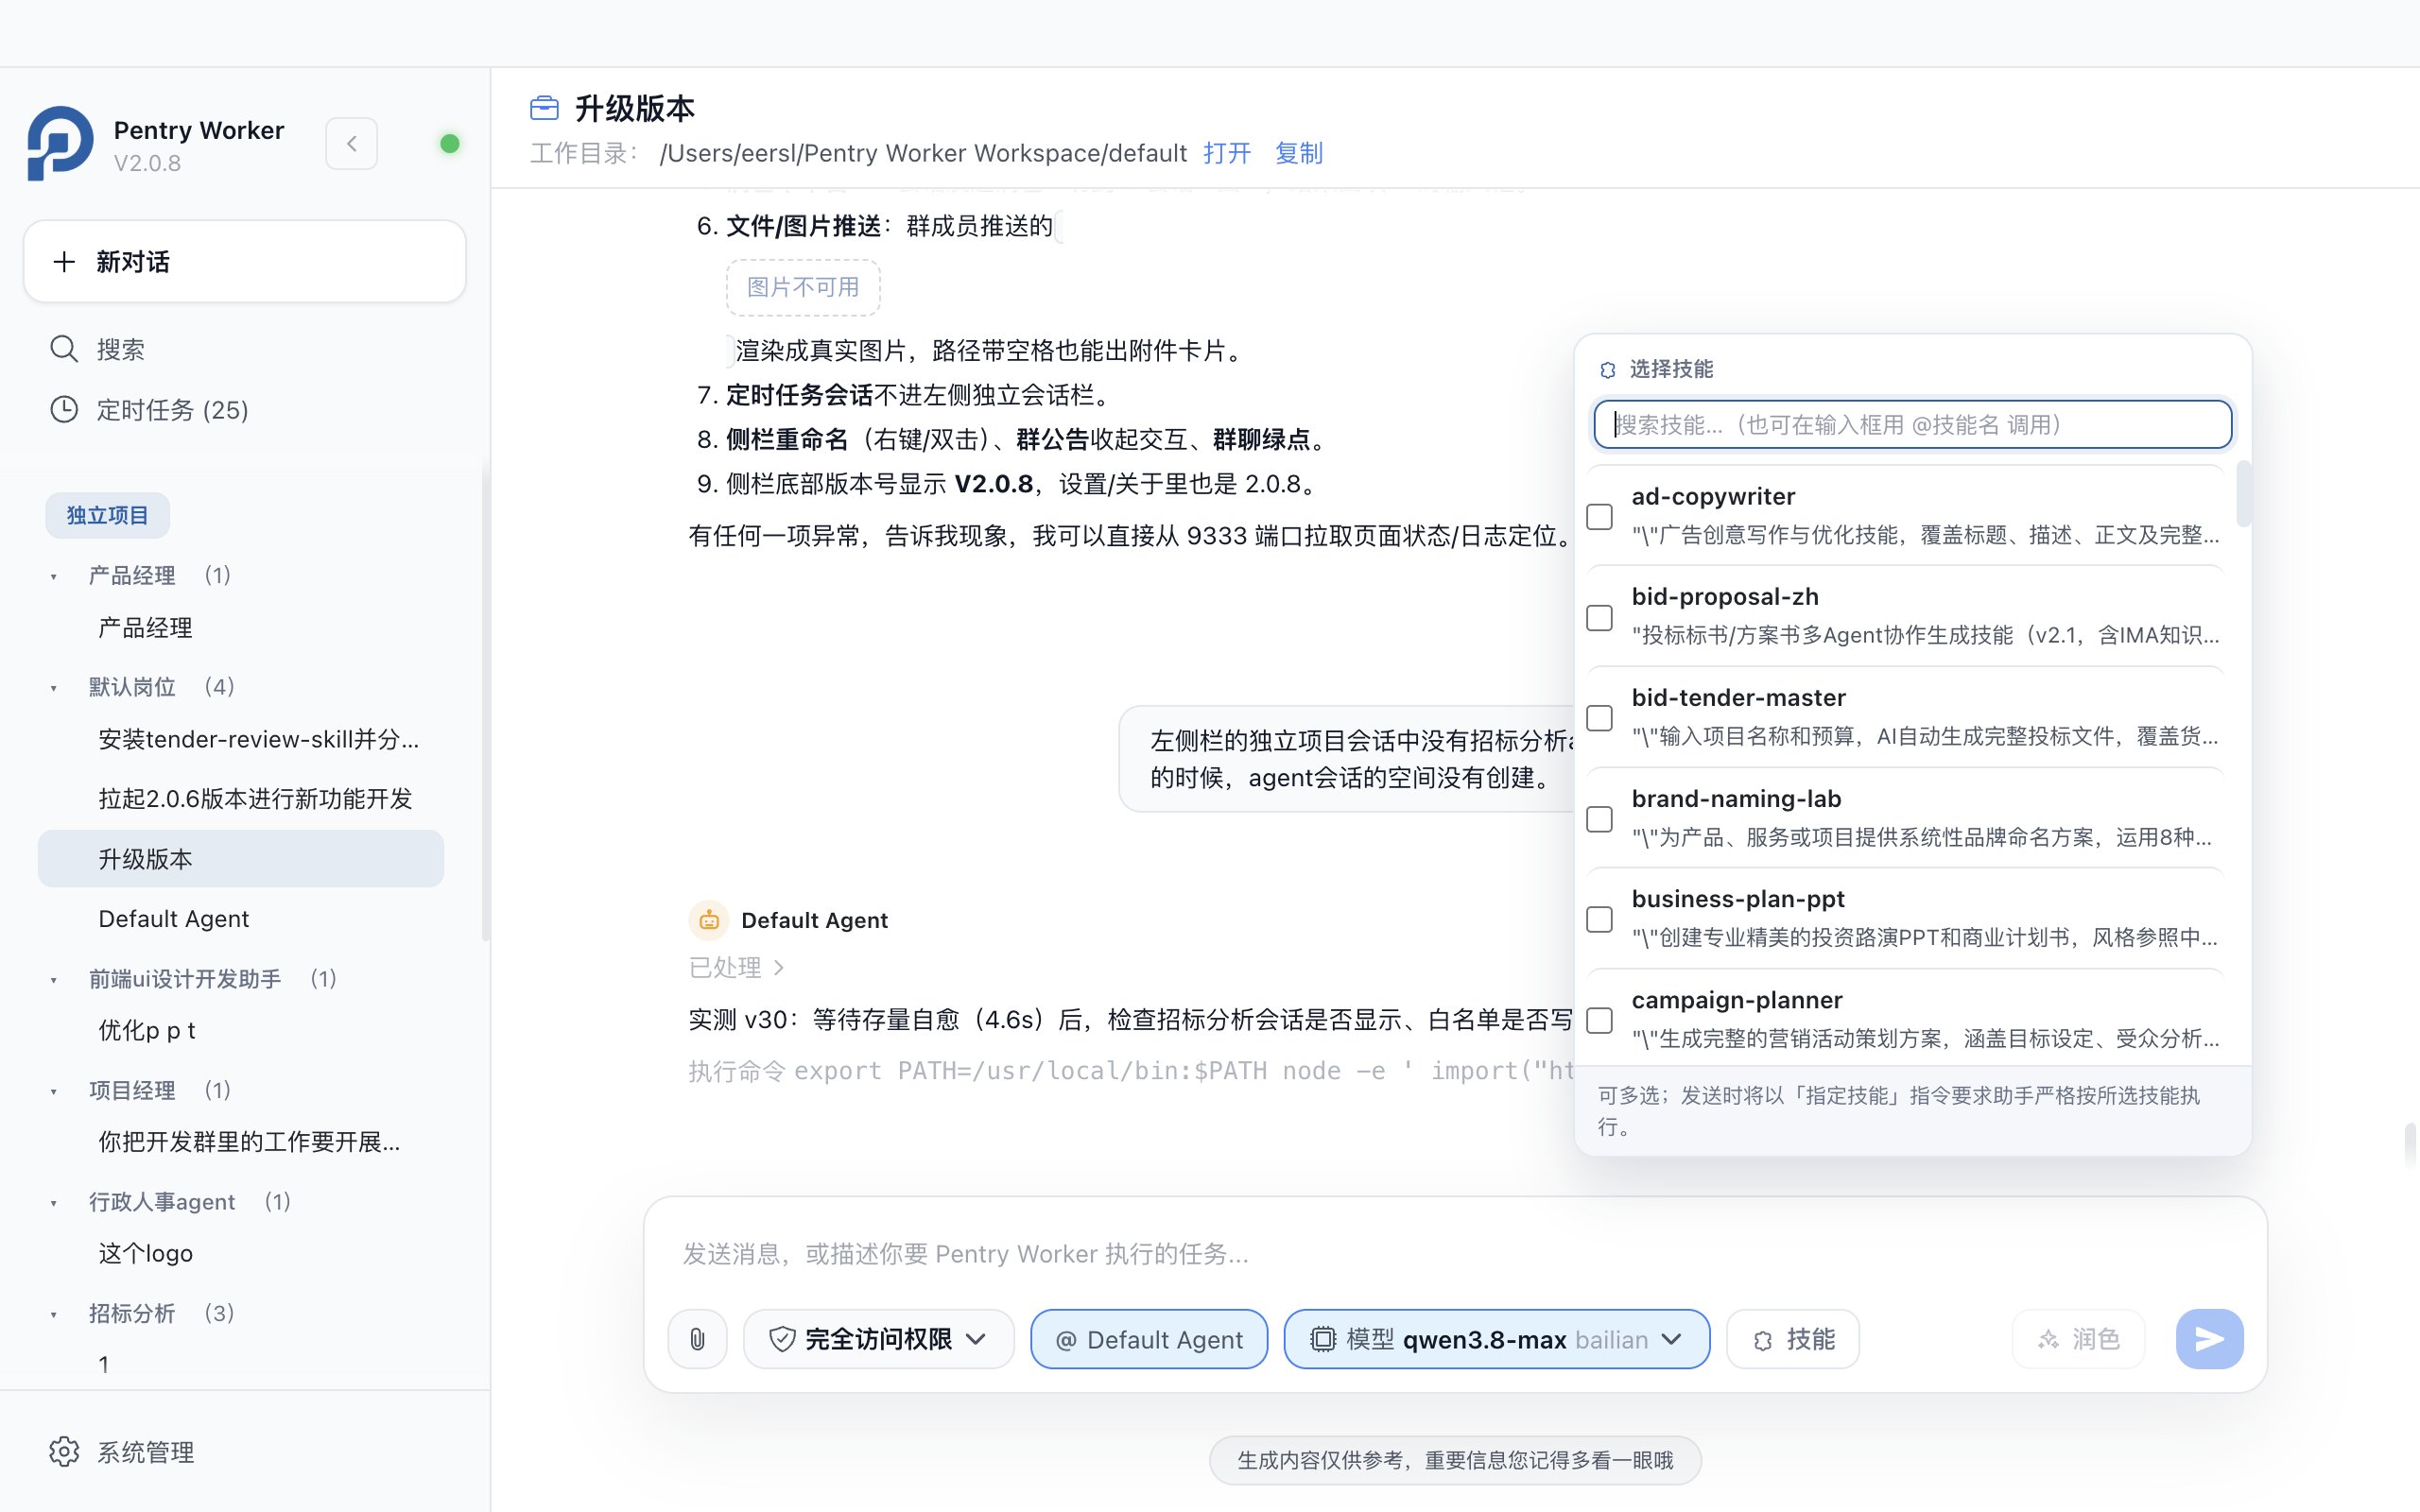The image size is (2420, 1512).
Task: Collapse the 项目经理 group triangle
Action: 54,1092
